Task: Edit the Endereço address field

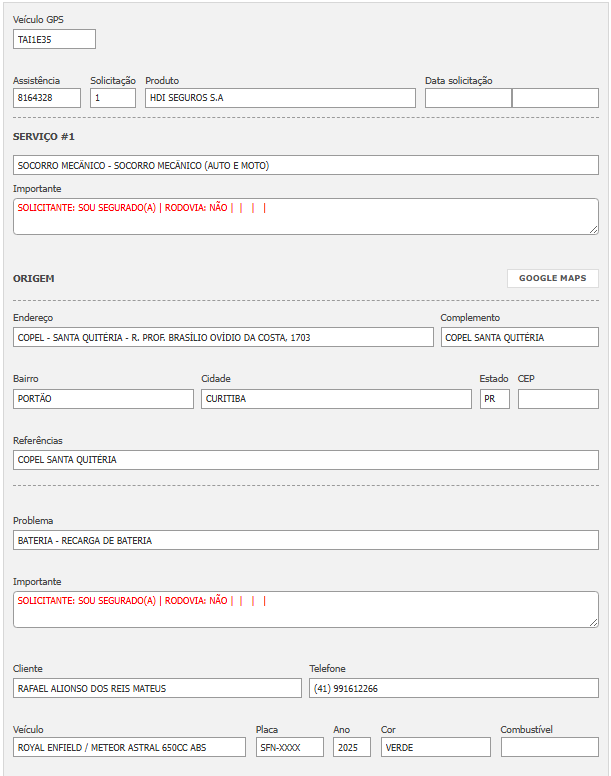Action: (x=223, y=337)
